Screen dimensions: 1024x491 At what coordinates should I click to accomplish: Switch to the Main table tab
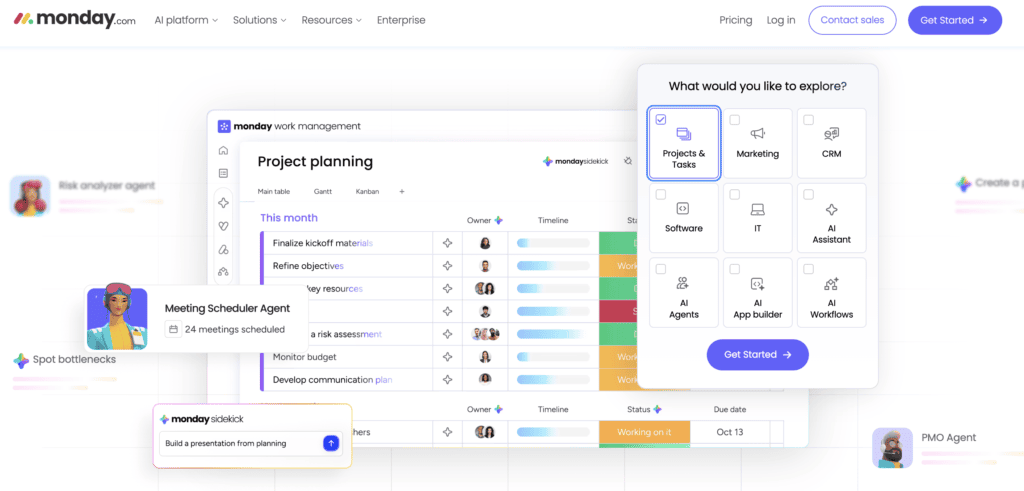click(274, 192)
